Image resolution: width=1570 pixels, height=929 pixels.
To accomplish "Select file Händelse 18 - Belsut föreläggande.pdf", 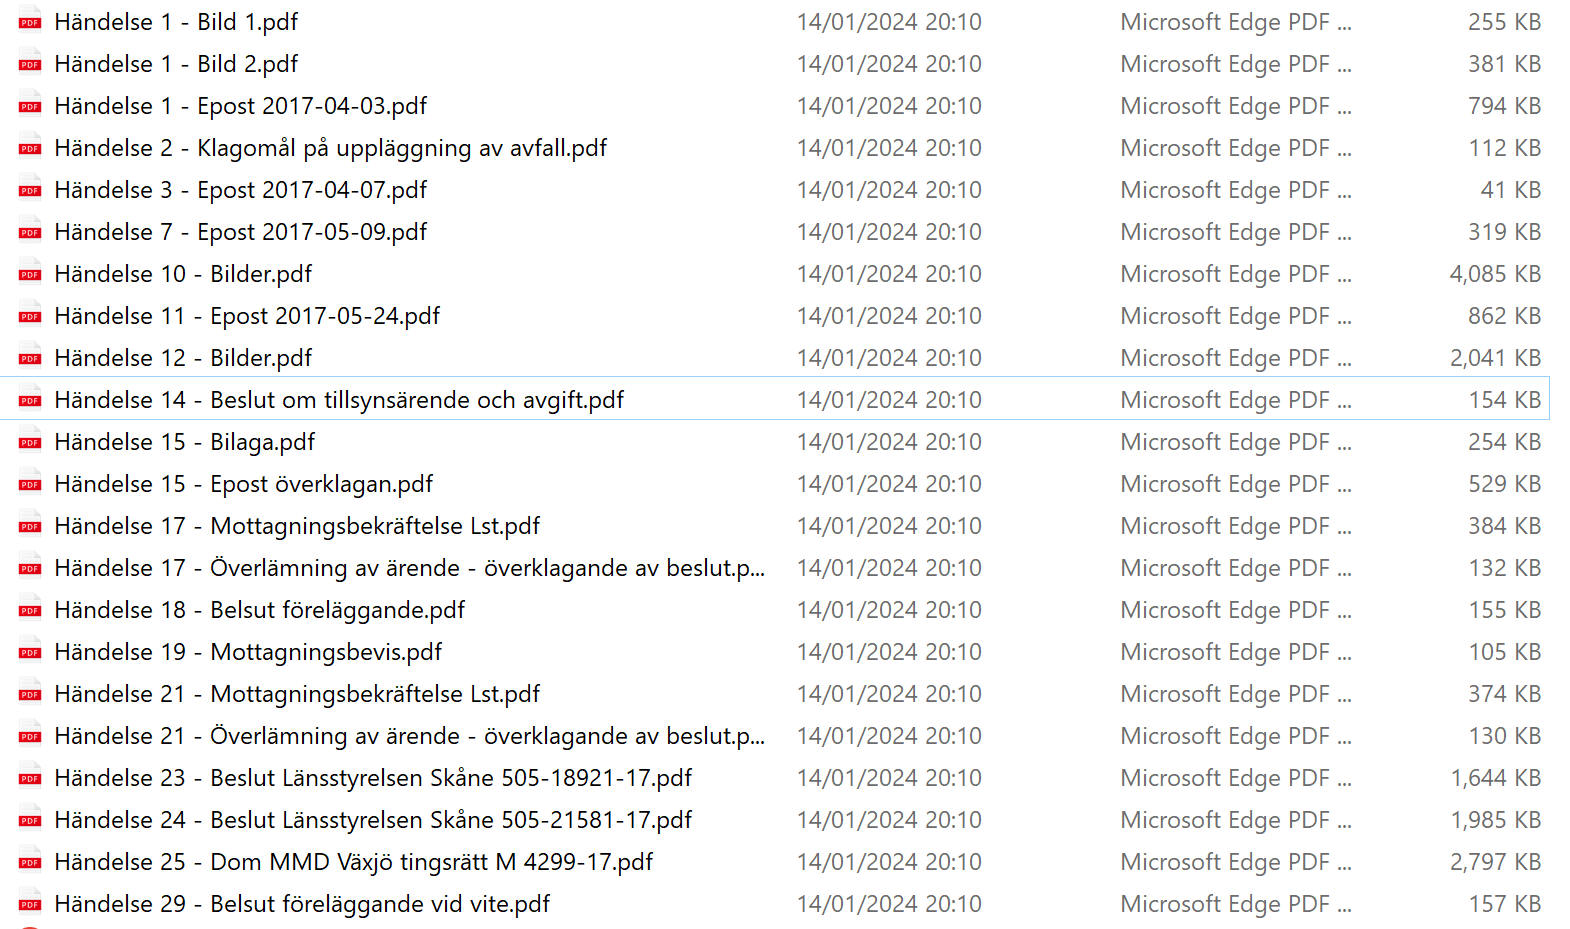I will coord(260,610).
